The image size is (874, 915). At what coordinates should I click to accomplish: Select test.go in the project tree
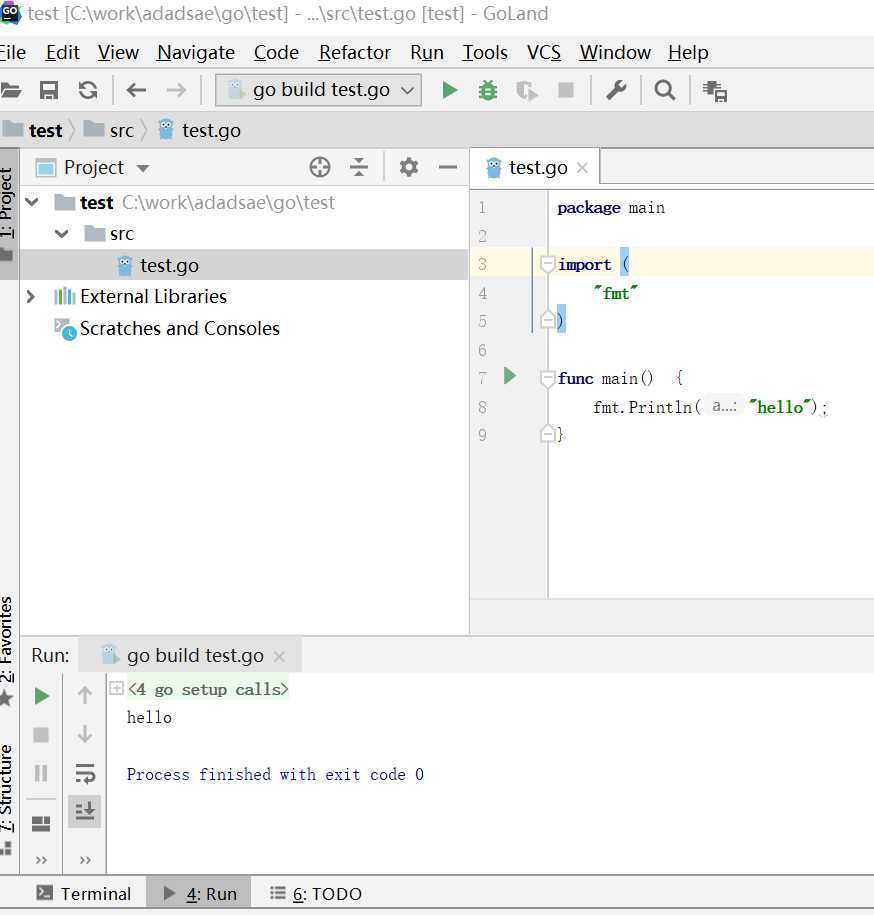point(244,266)
